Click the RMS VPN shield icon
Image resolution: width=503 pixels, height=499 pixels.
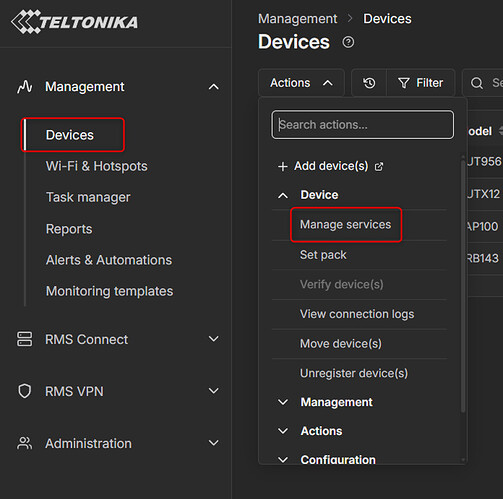(25, 391)
